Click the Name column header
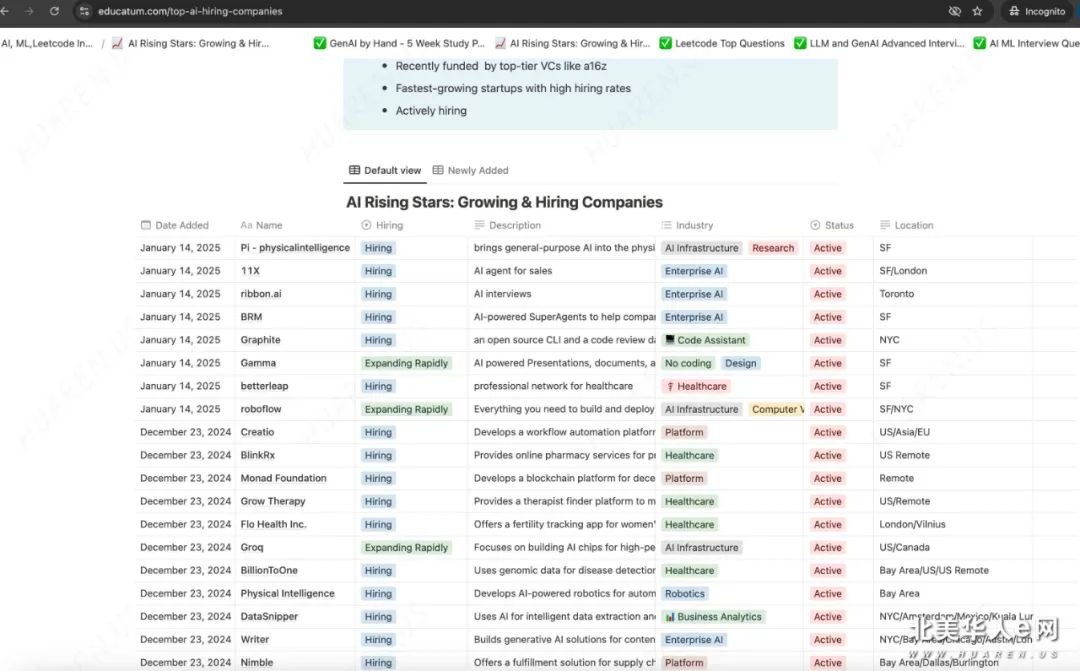 pyautogui.click(x=261, y=225)
